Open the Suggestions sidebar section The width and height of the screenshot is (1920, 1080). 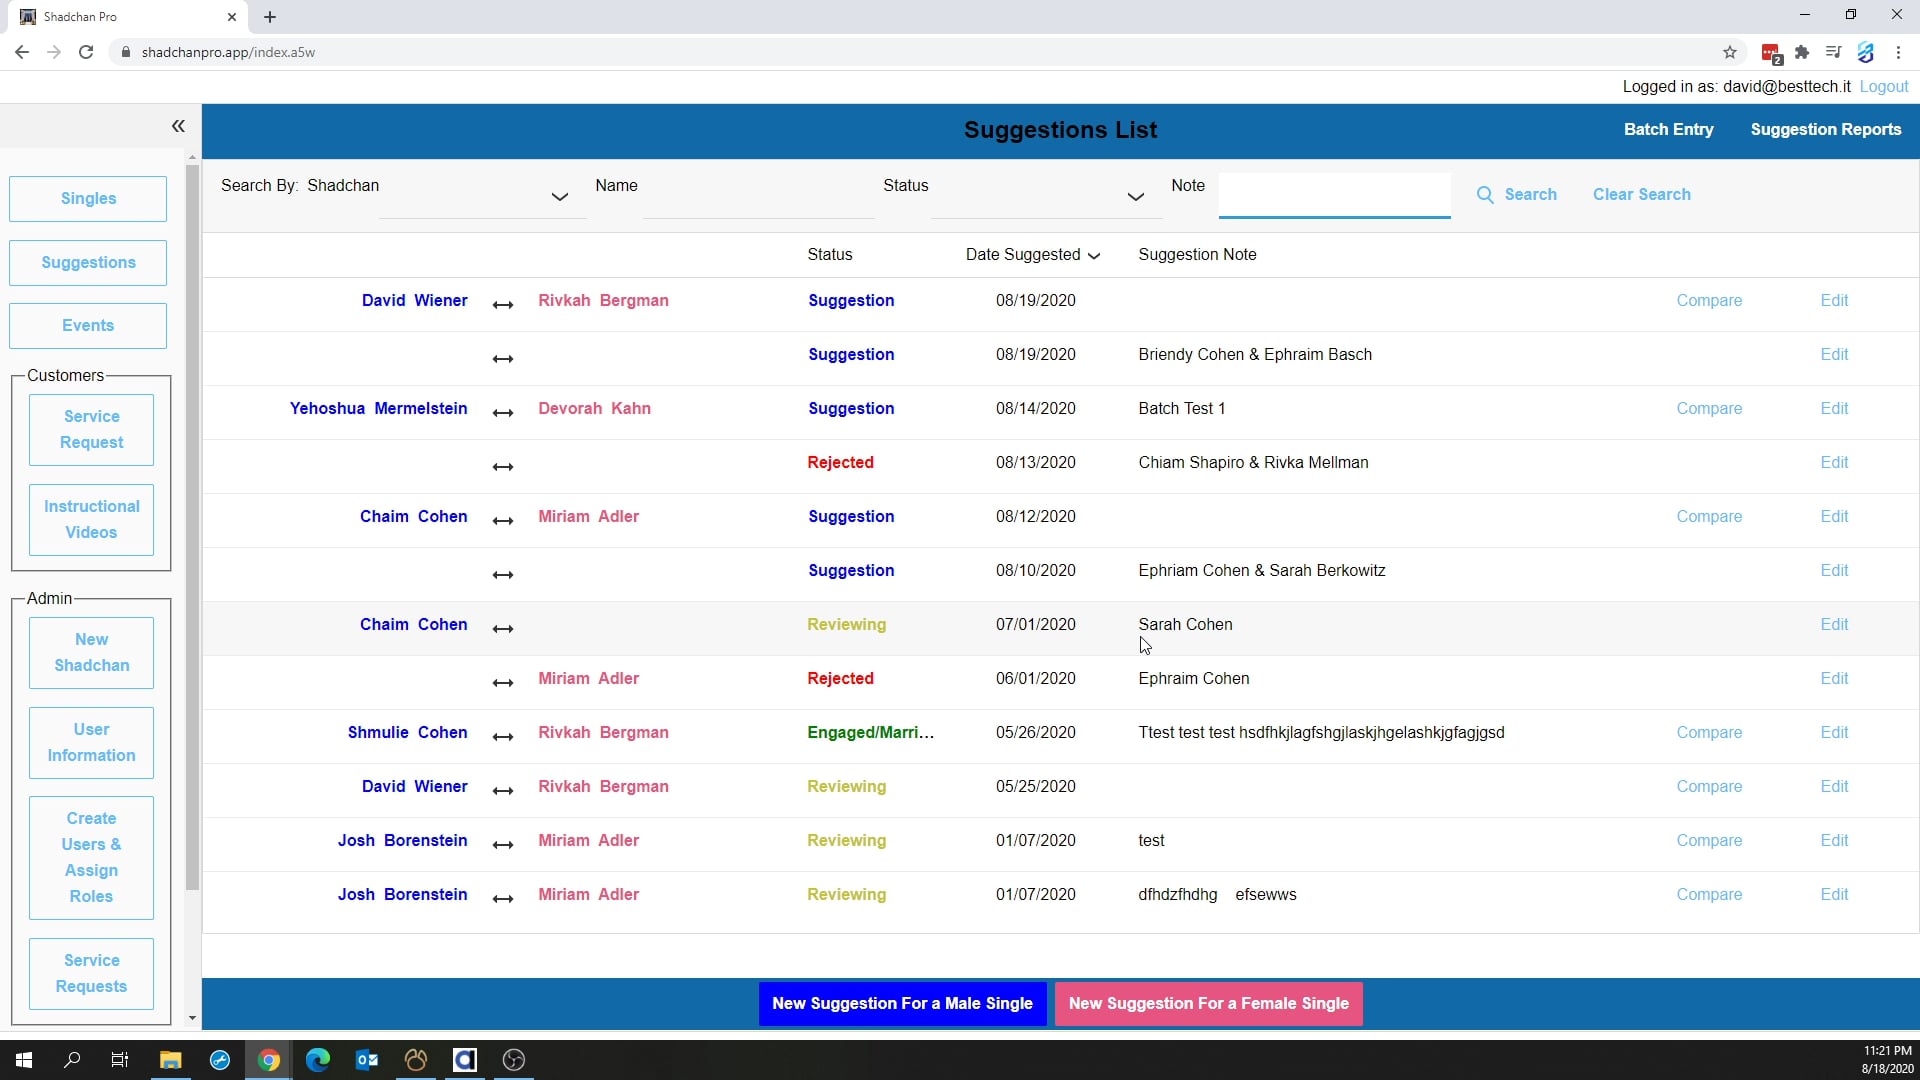88,263
